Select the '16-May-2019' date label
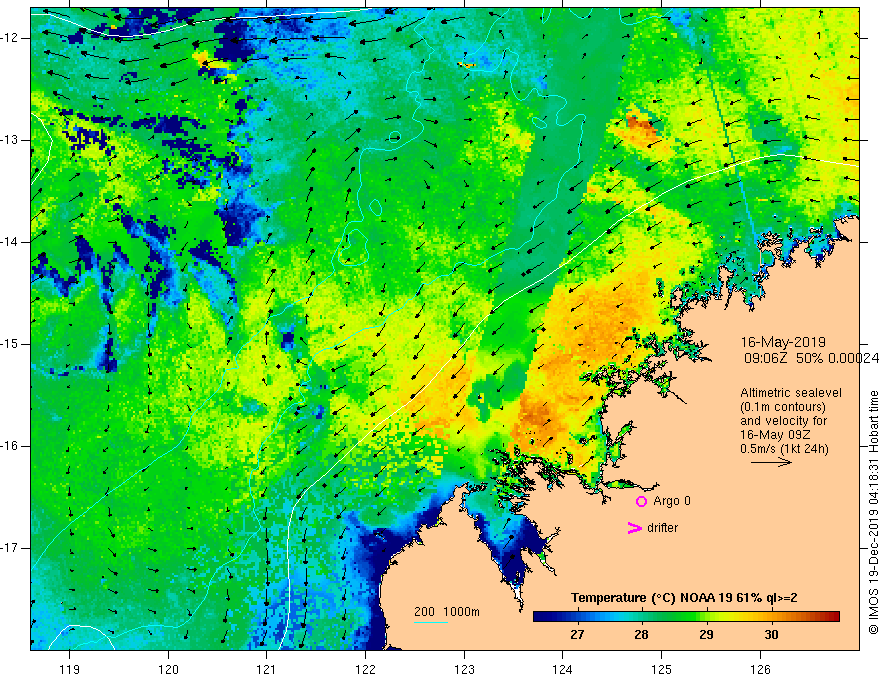This screenshot has width=880, height=680. (783, 342)
